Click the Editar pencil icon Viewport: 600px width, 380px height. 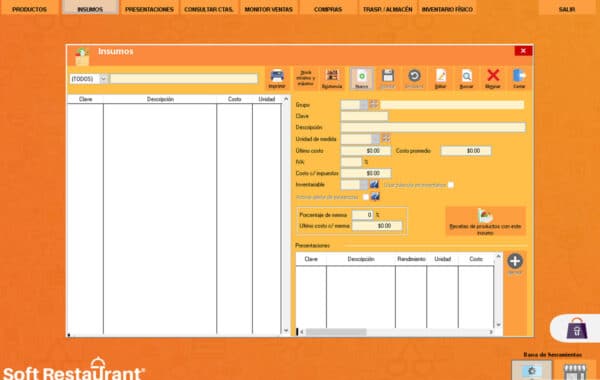click(x=440, y=79)
